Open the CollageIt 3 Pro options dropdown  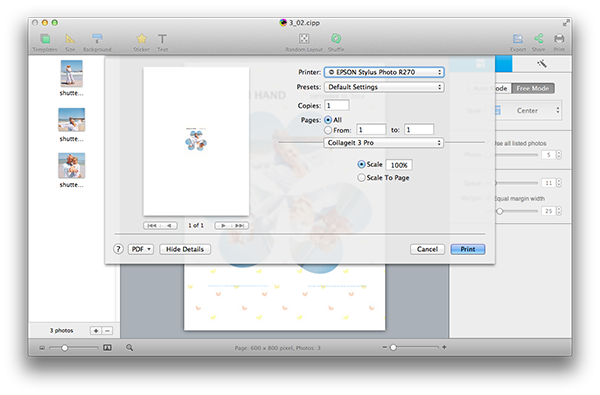pos(383,142)
